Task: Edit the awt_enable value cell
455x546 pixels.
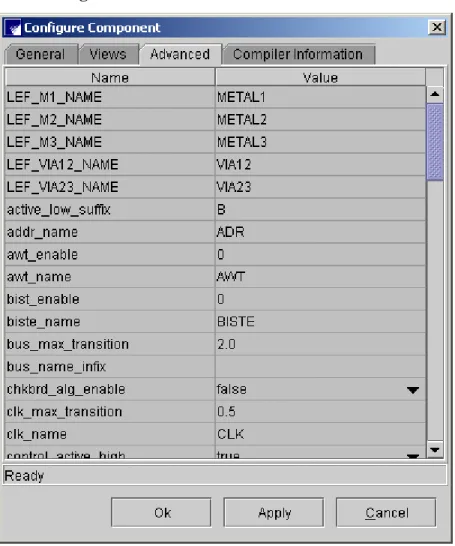Action: (x=320, y=255)
